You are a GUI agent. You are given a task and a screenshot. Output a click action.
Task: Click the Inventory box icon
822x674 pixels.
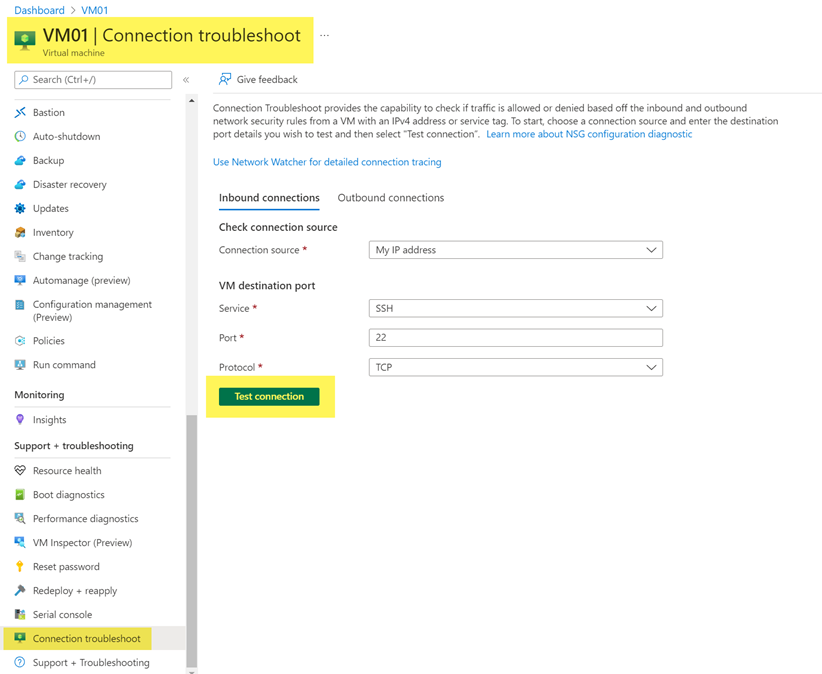pos(20,232)
